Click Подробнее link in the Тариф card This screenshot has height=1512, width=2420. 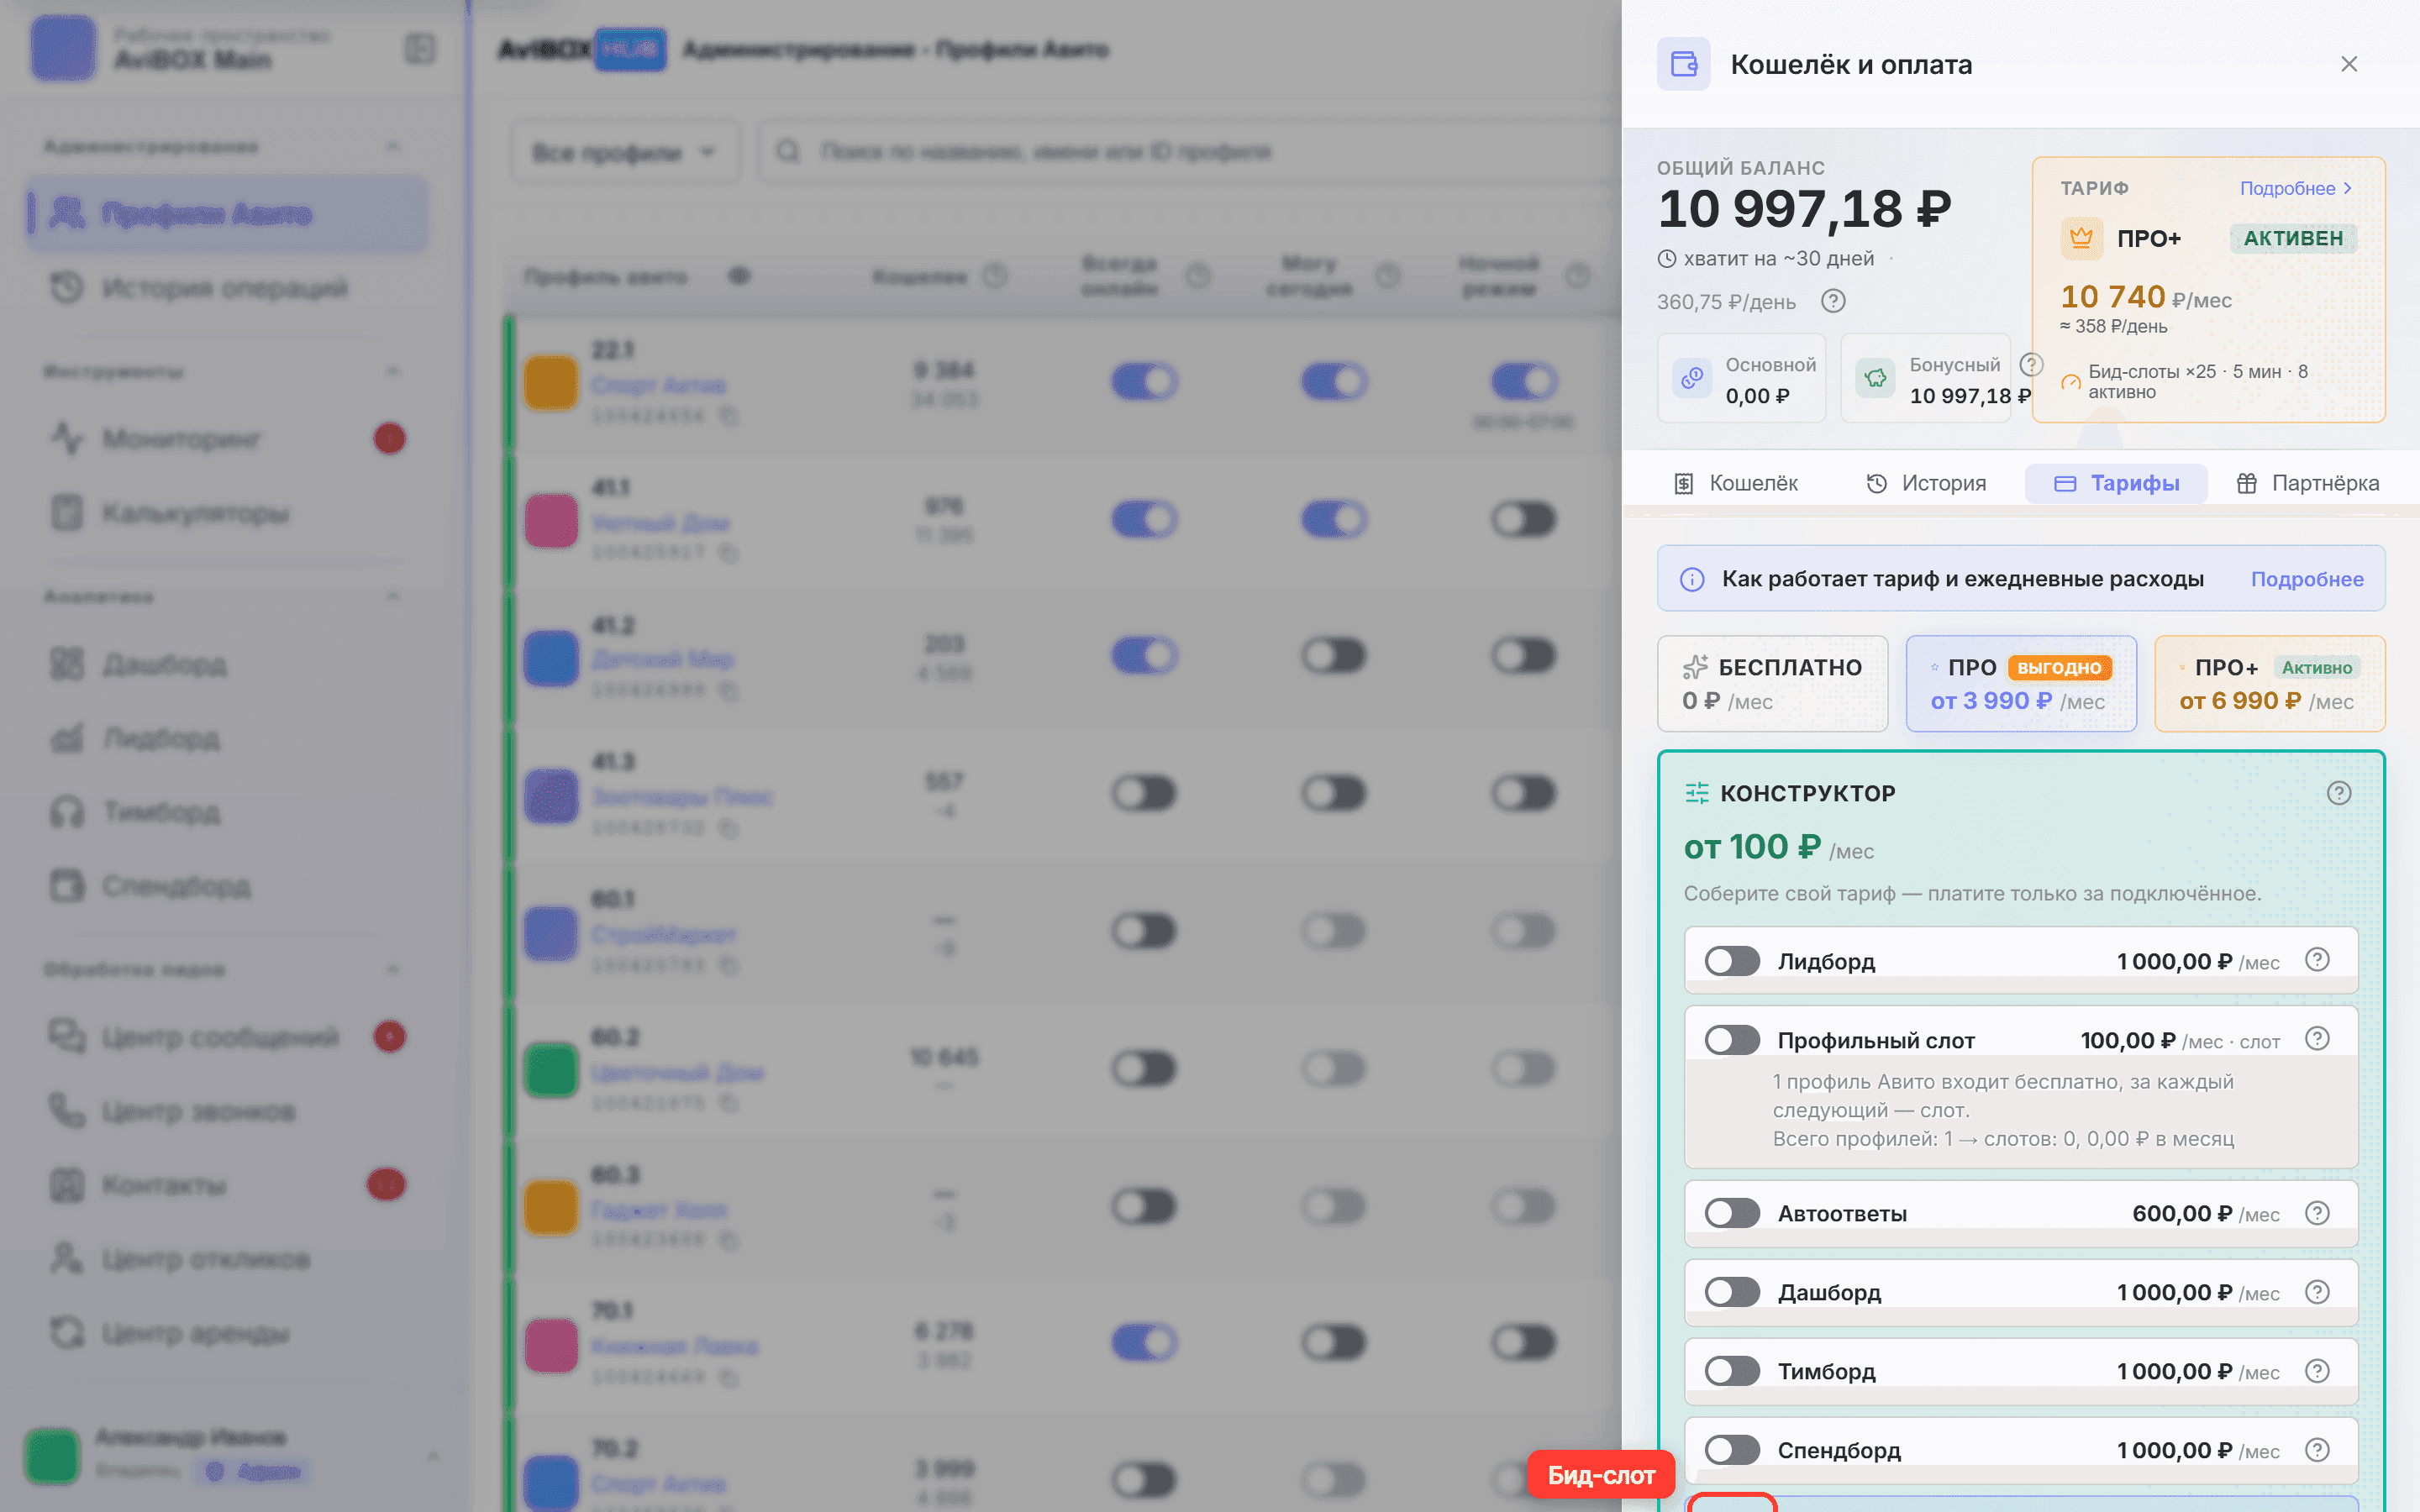click(2295, 188)
